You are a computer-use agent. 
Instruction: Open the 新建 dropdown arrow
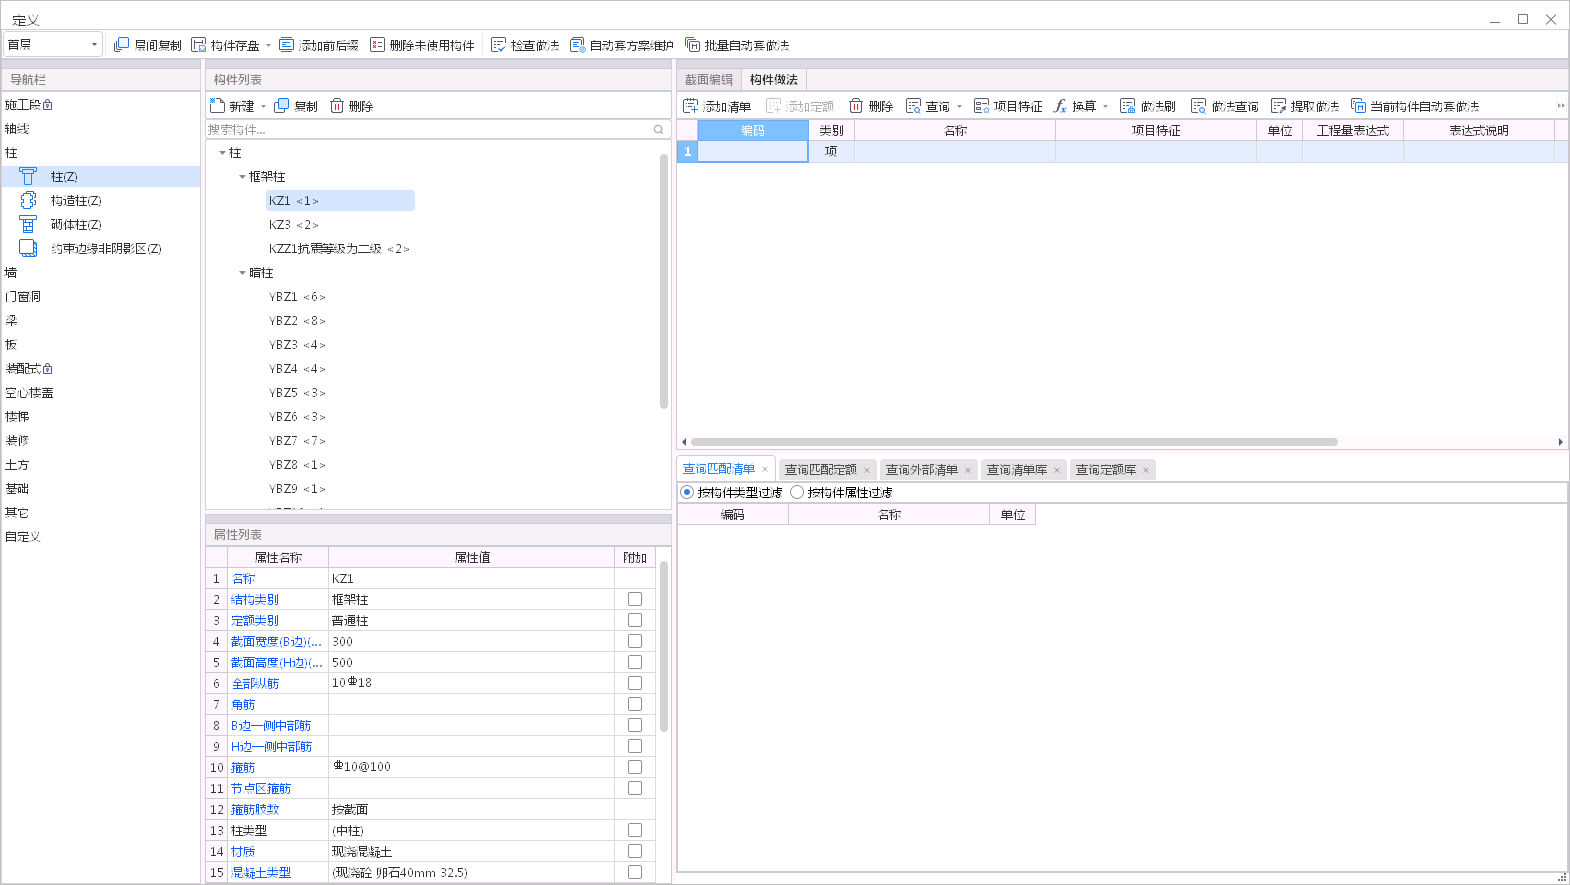263,107
